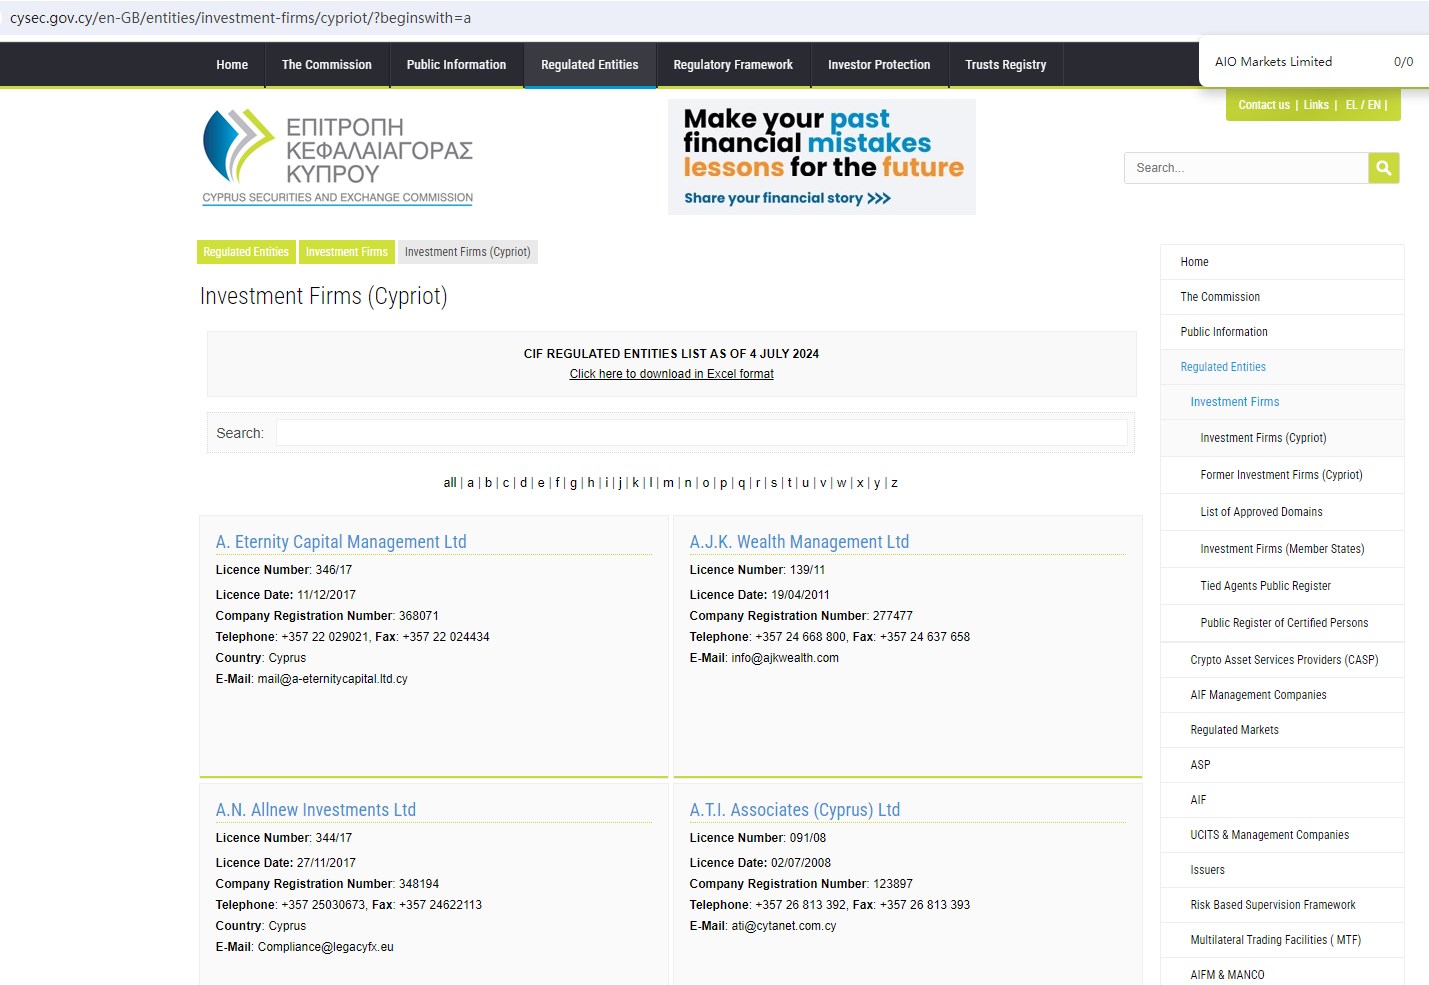
Task: Open A. Eternity Capital Management Ltd
Action: 341,542
